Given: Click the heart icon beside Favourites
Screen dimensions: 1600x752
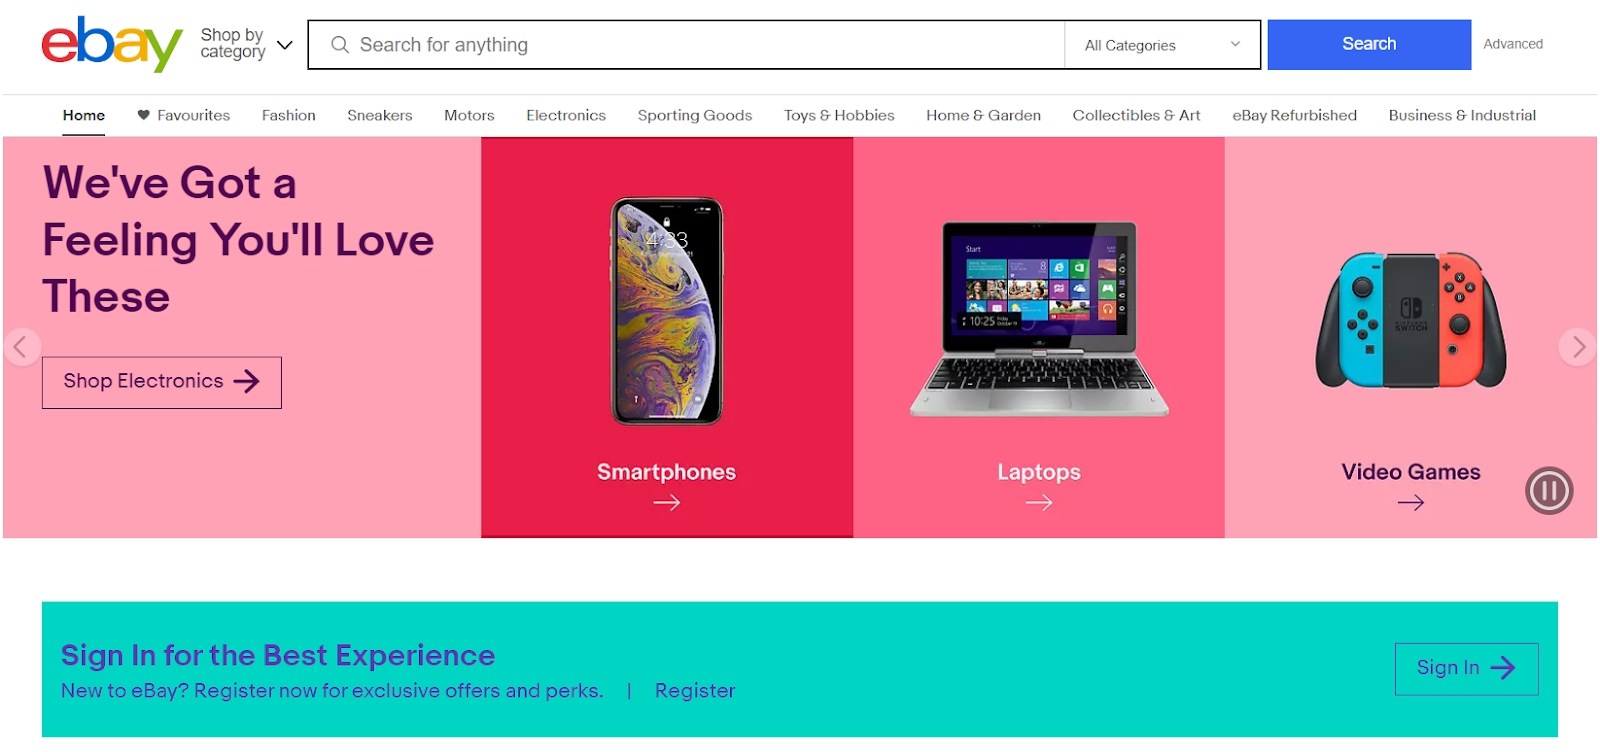Looking at the screenshot, I should point(144,115).
